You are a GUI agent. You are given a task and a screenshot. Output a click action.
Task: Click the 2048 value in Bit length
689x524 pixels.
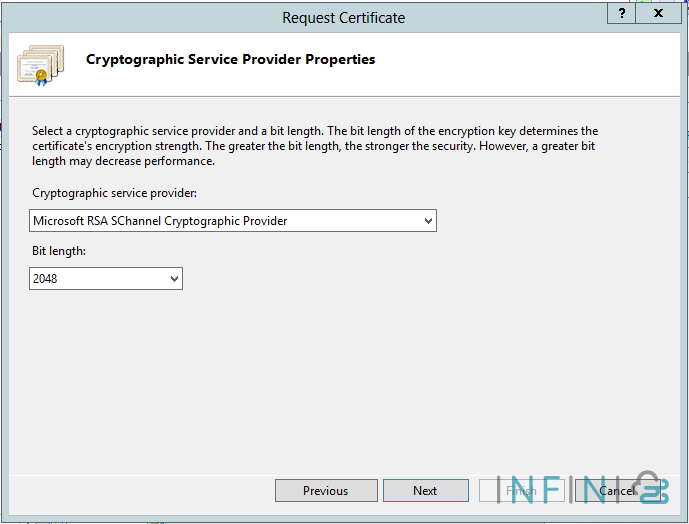pos(46,279)
